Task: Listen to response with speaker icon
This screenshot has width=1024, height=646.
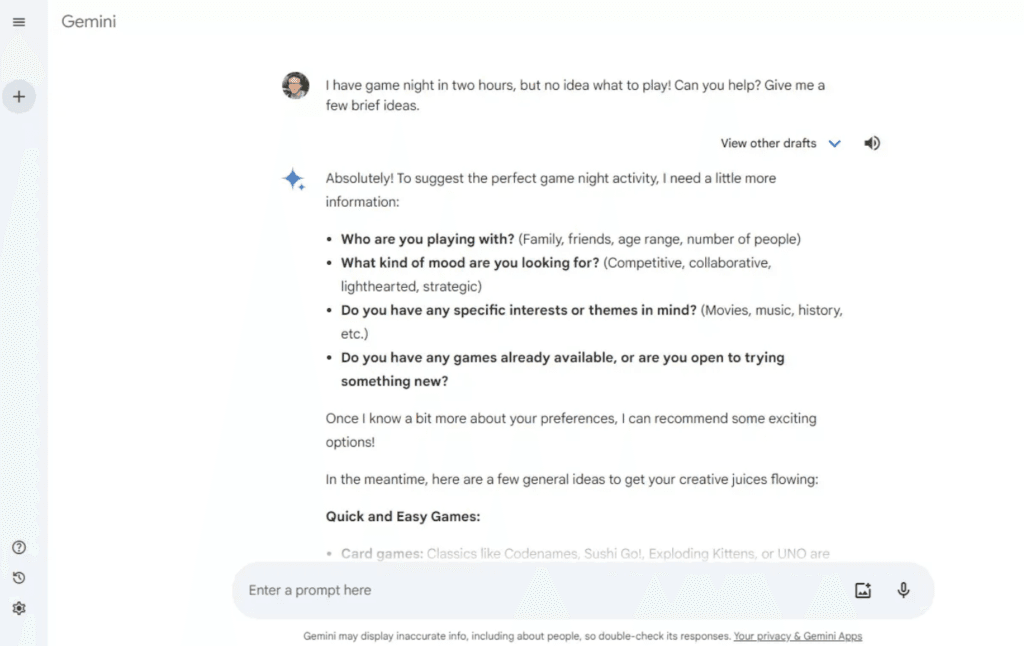Action: point(872,143)
